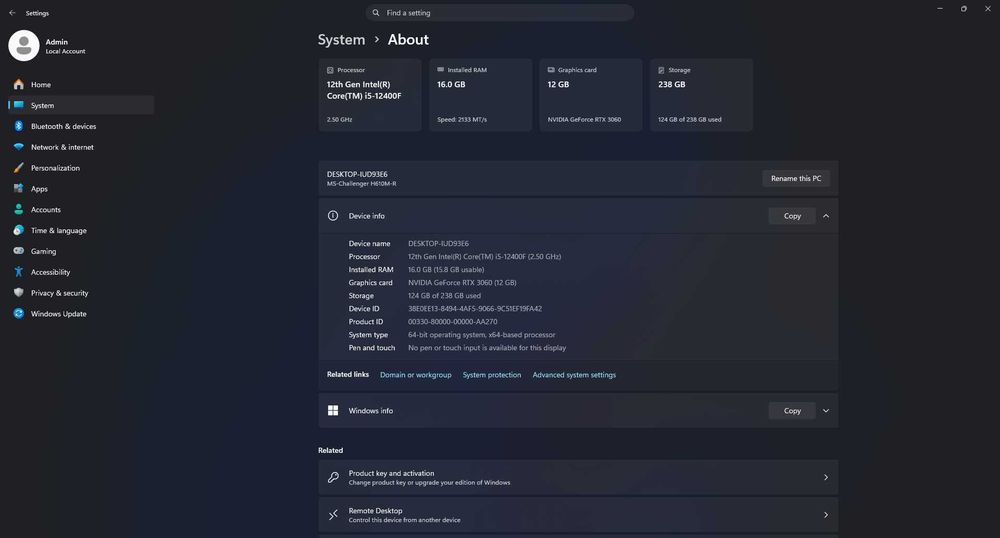Viewport: 1000px width, 538px height.
Task: Click the Find a setting search box
Action: click(x=500, y=13)
